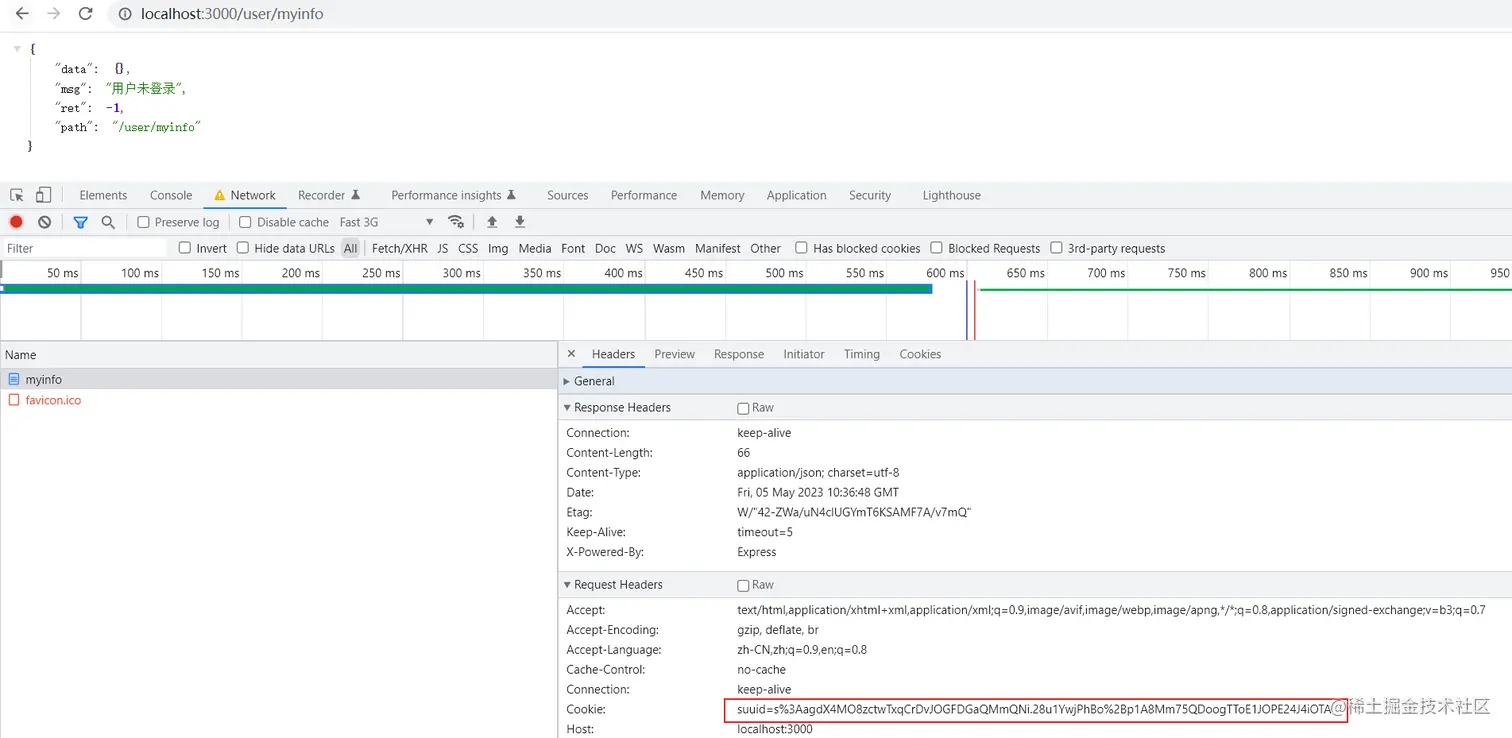The image size is (1512, 738).
Task: Open network search
Action: click(x=108, y=222)
